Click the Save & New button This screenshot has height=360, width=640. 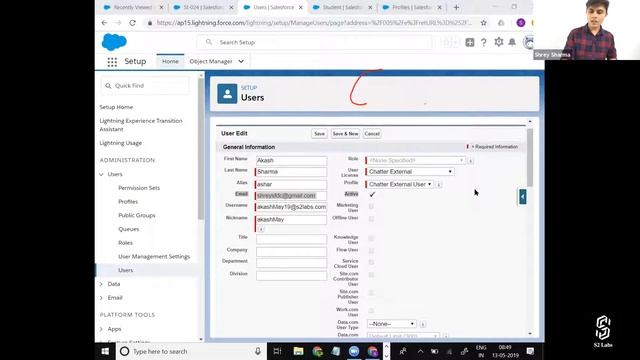click(x=345, y=134)
